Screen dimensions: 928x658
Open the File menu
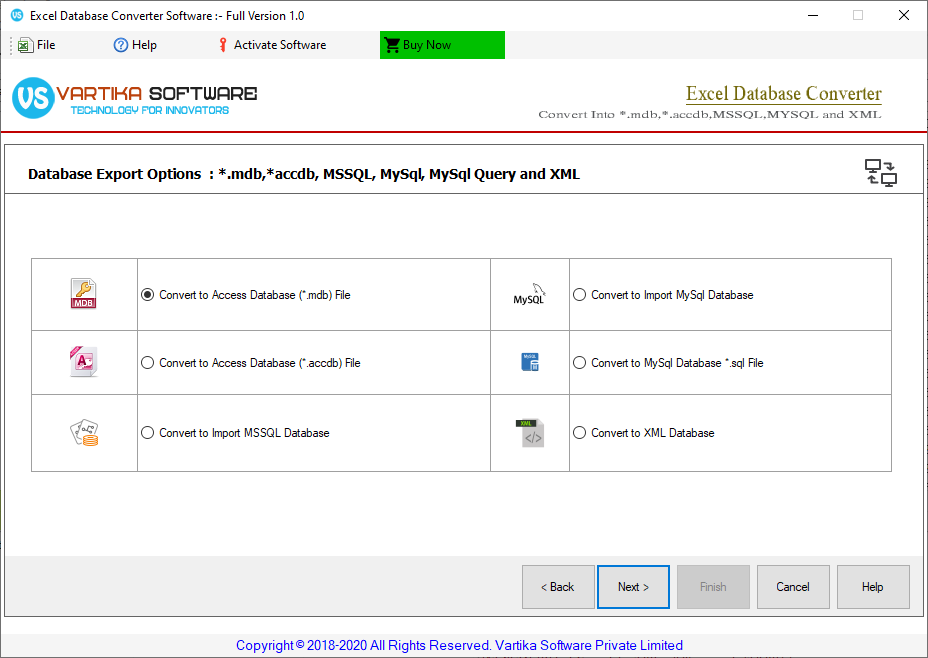click(x=37, y=45)
